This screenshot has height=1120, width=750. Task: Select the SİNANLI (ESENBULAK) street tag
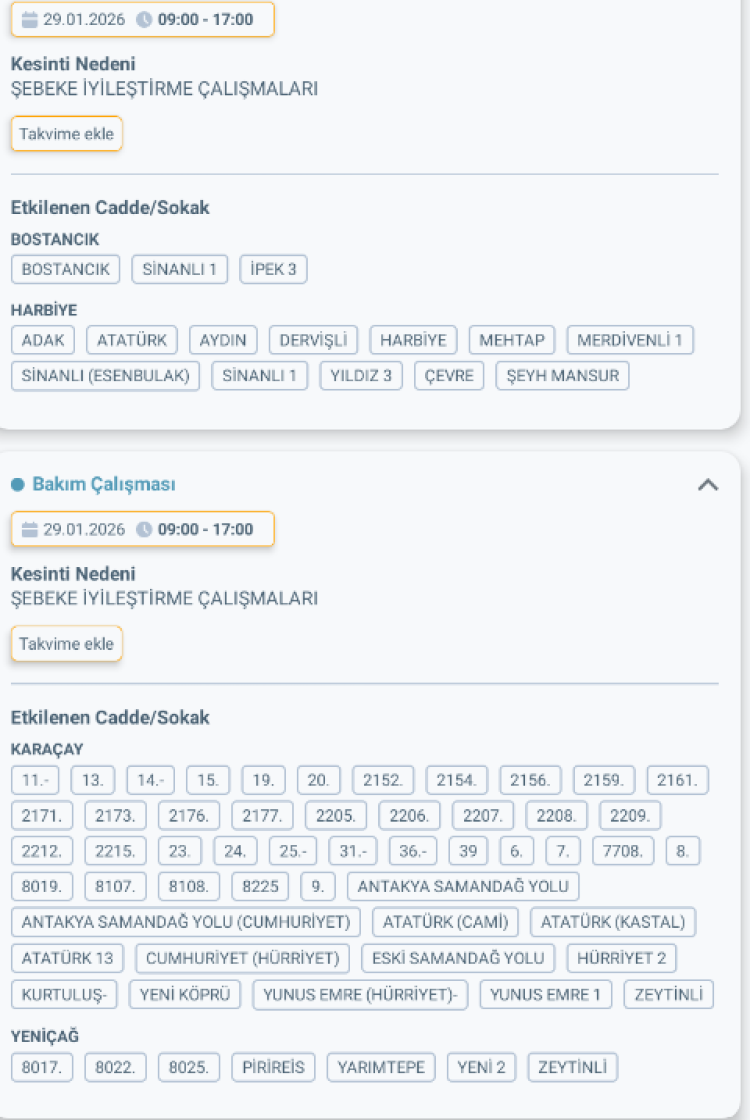[x=106, y=376]
